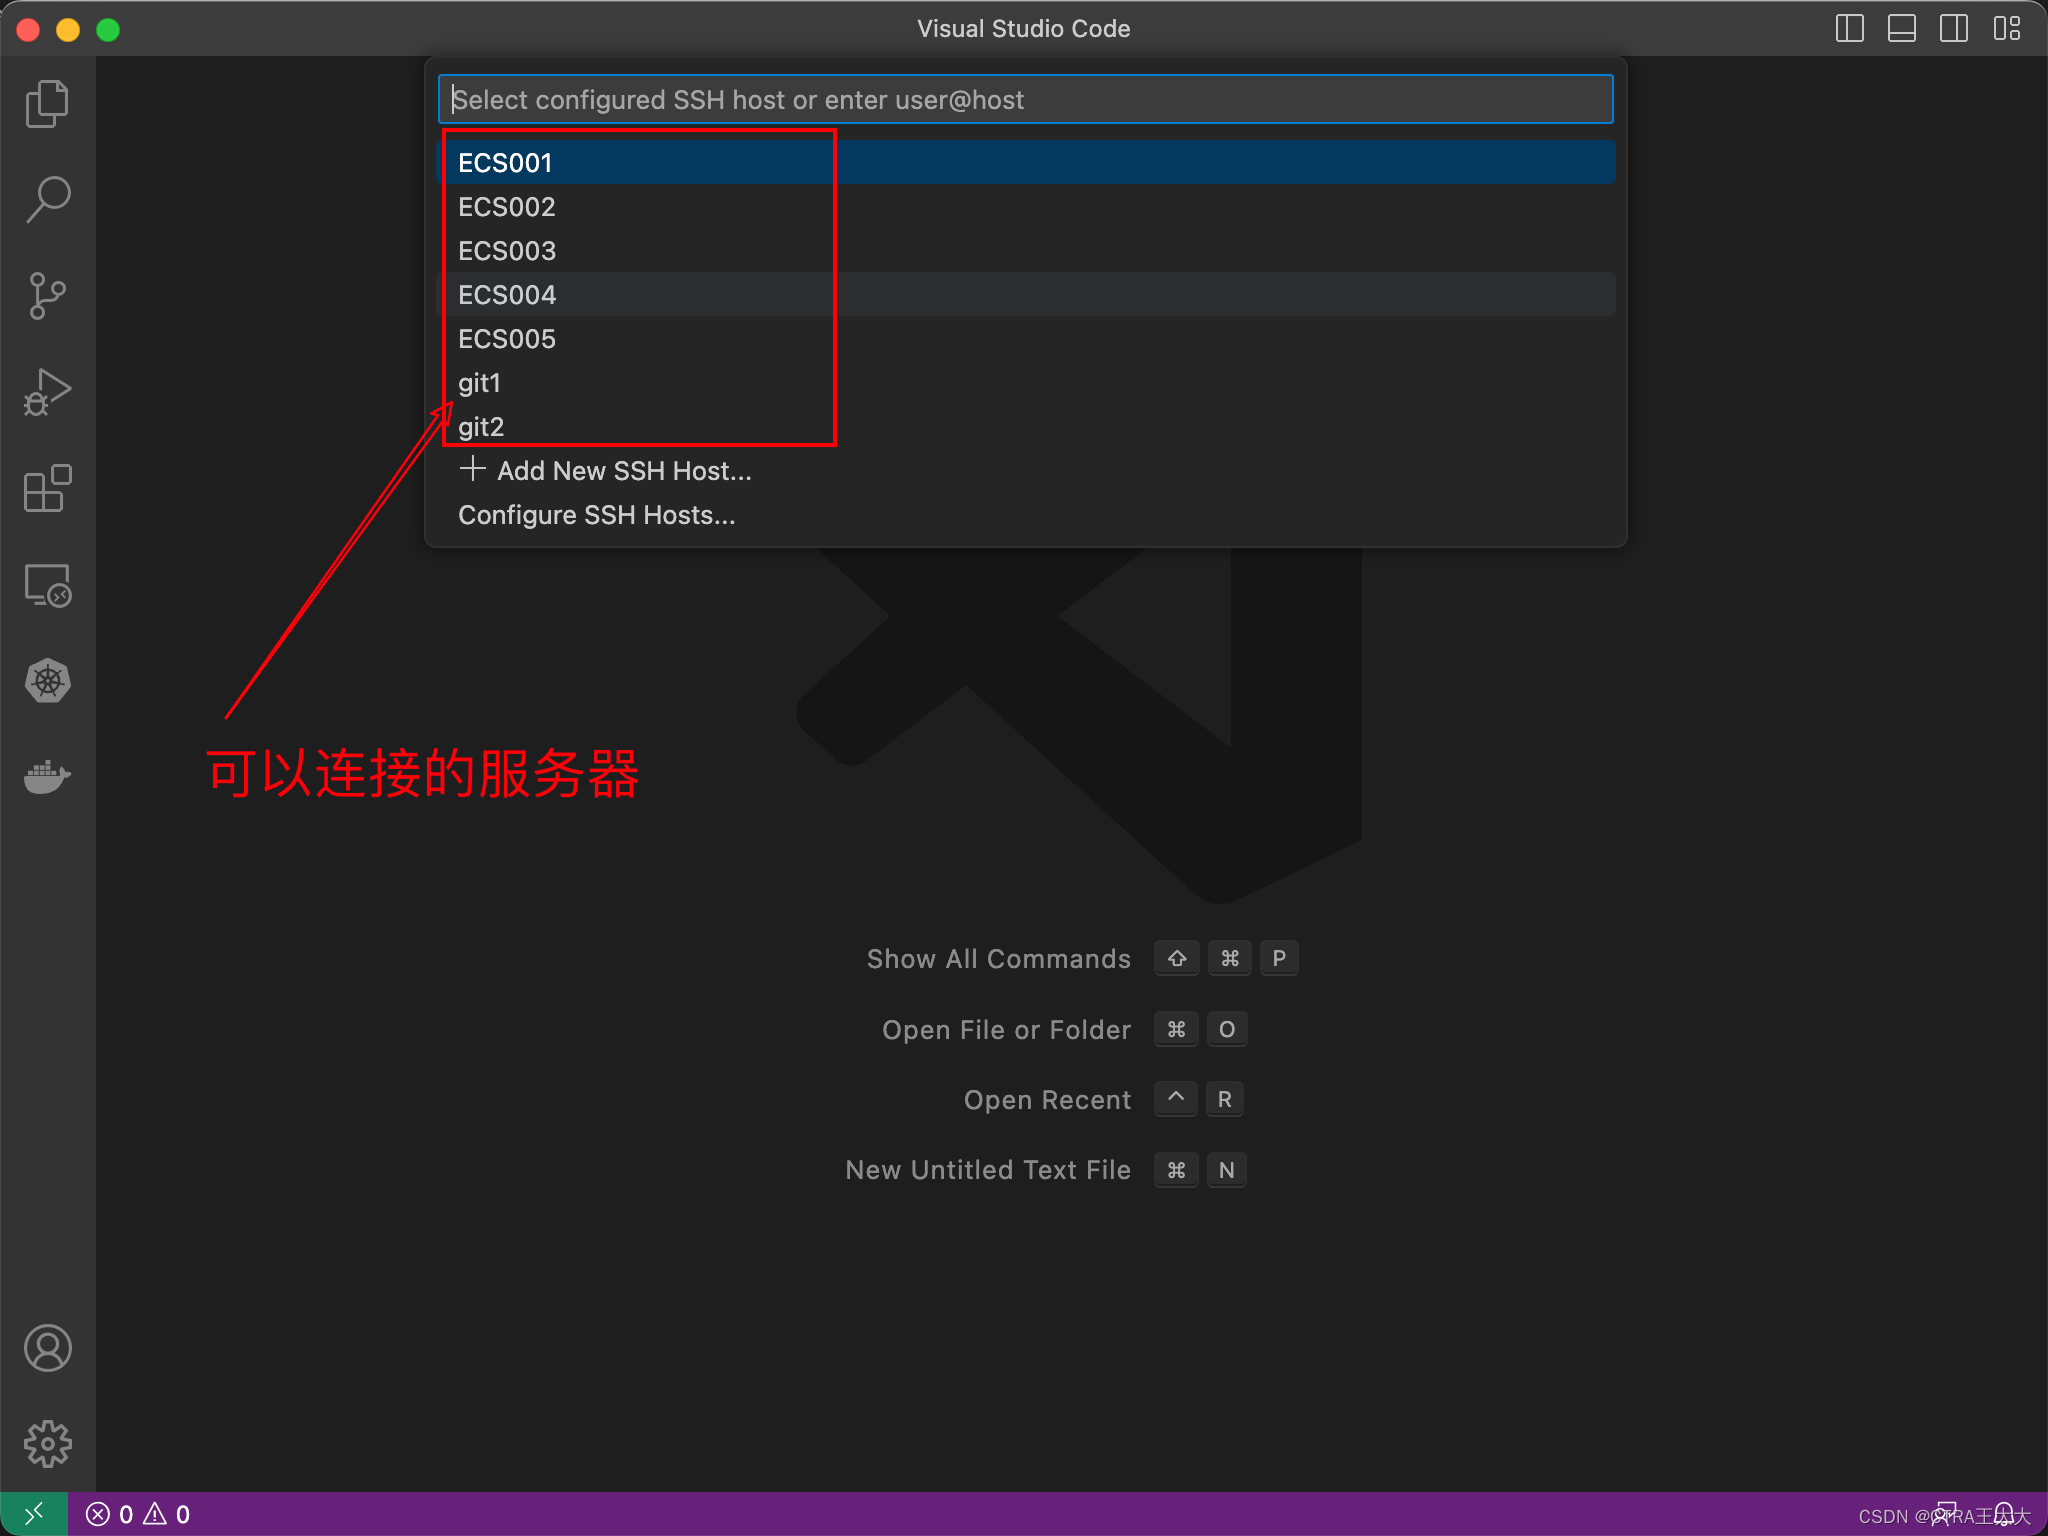Open the Search view icon

point(47,200)
